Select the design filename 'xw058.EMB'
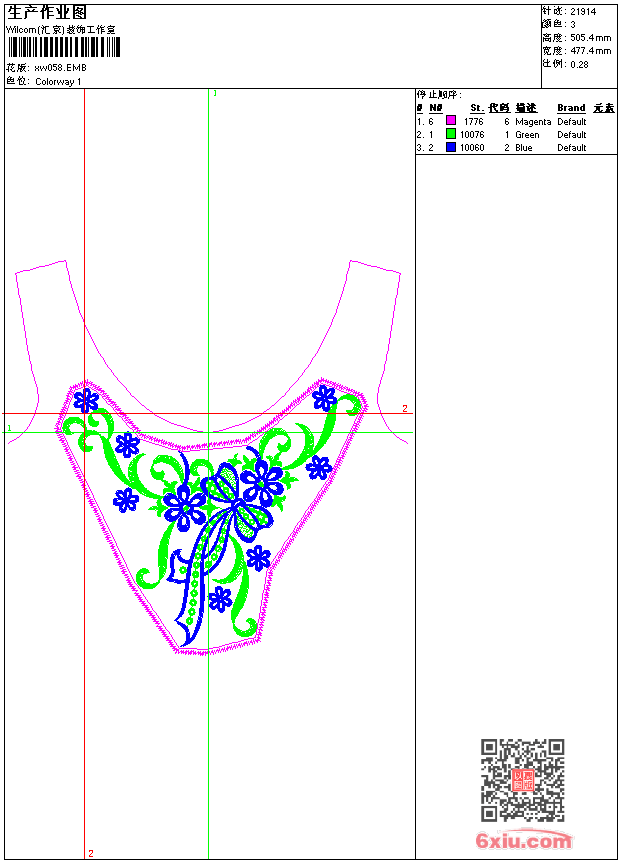 pos(60,68)
